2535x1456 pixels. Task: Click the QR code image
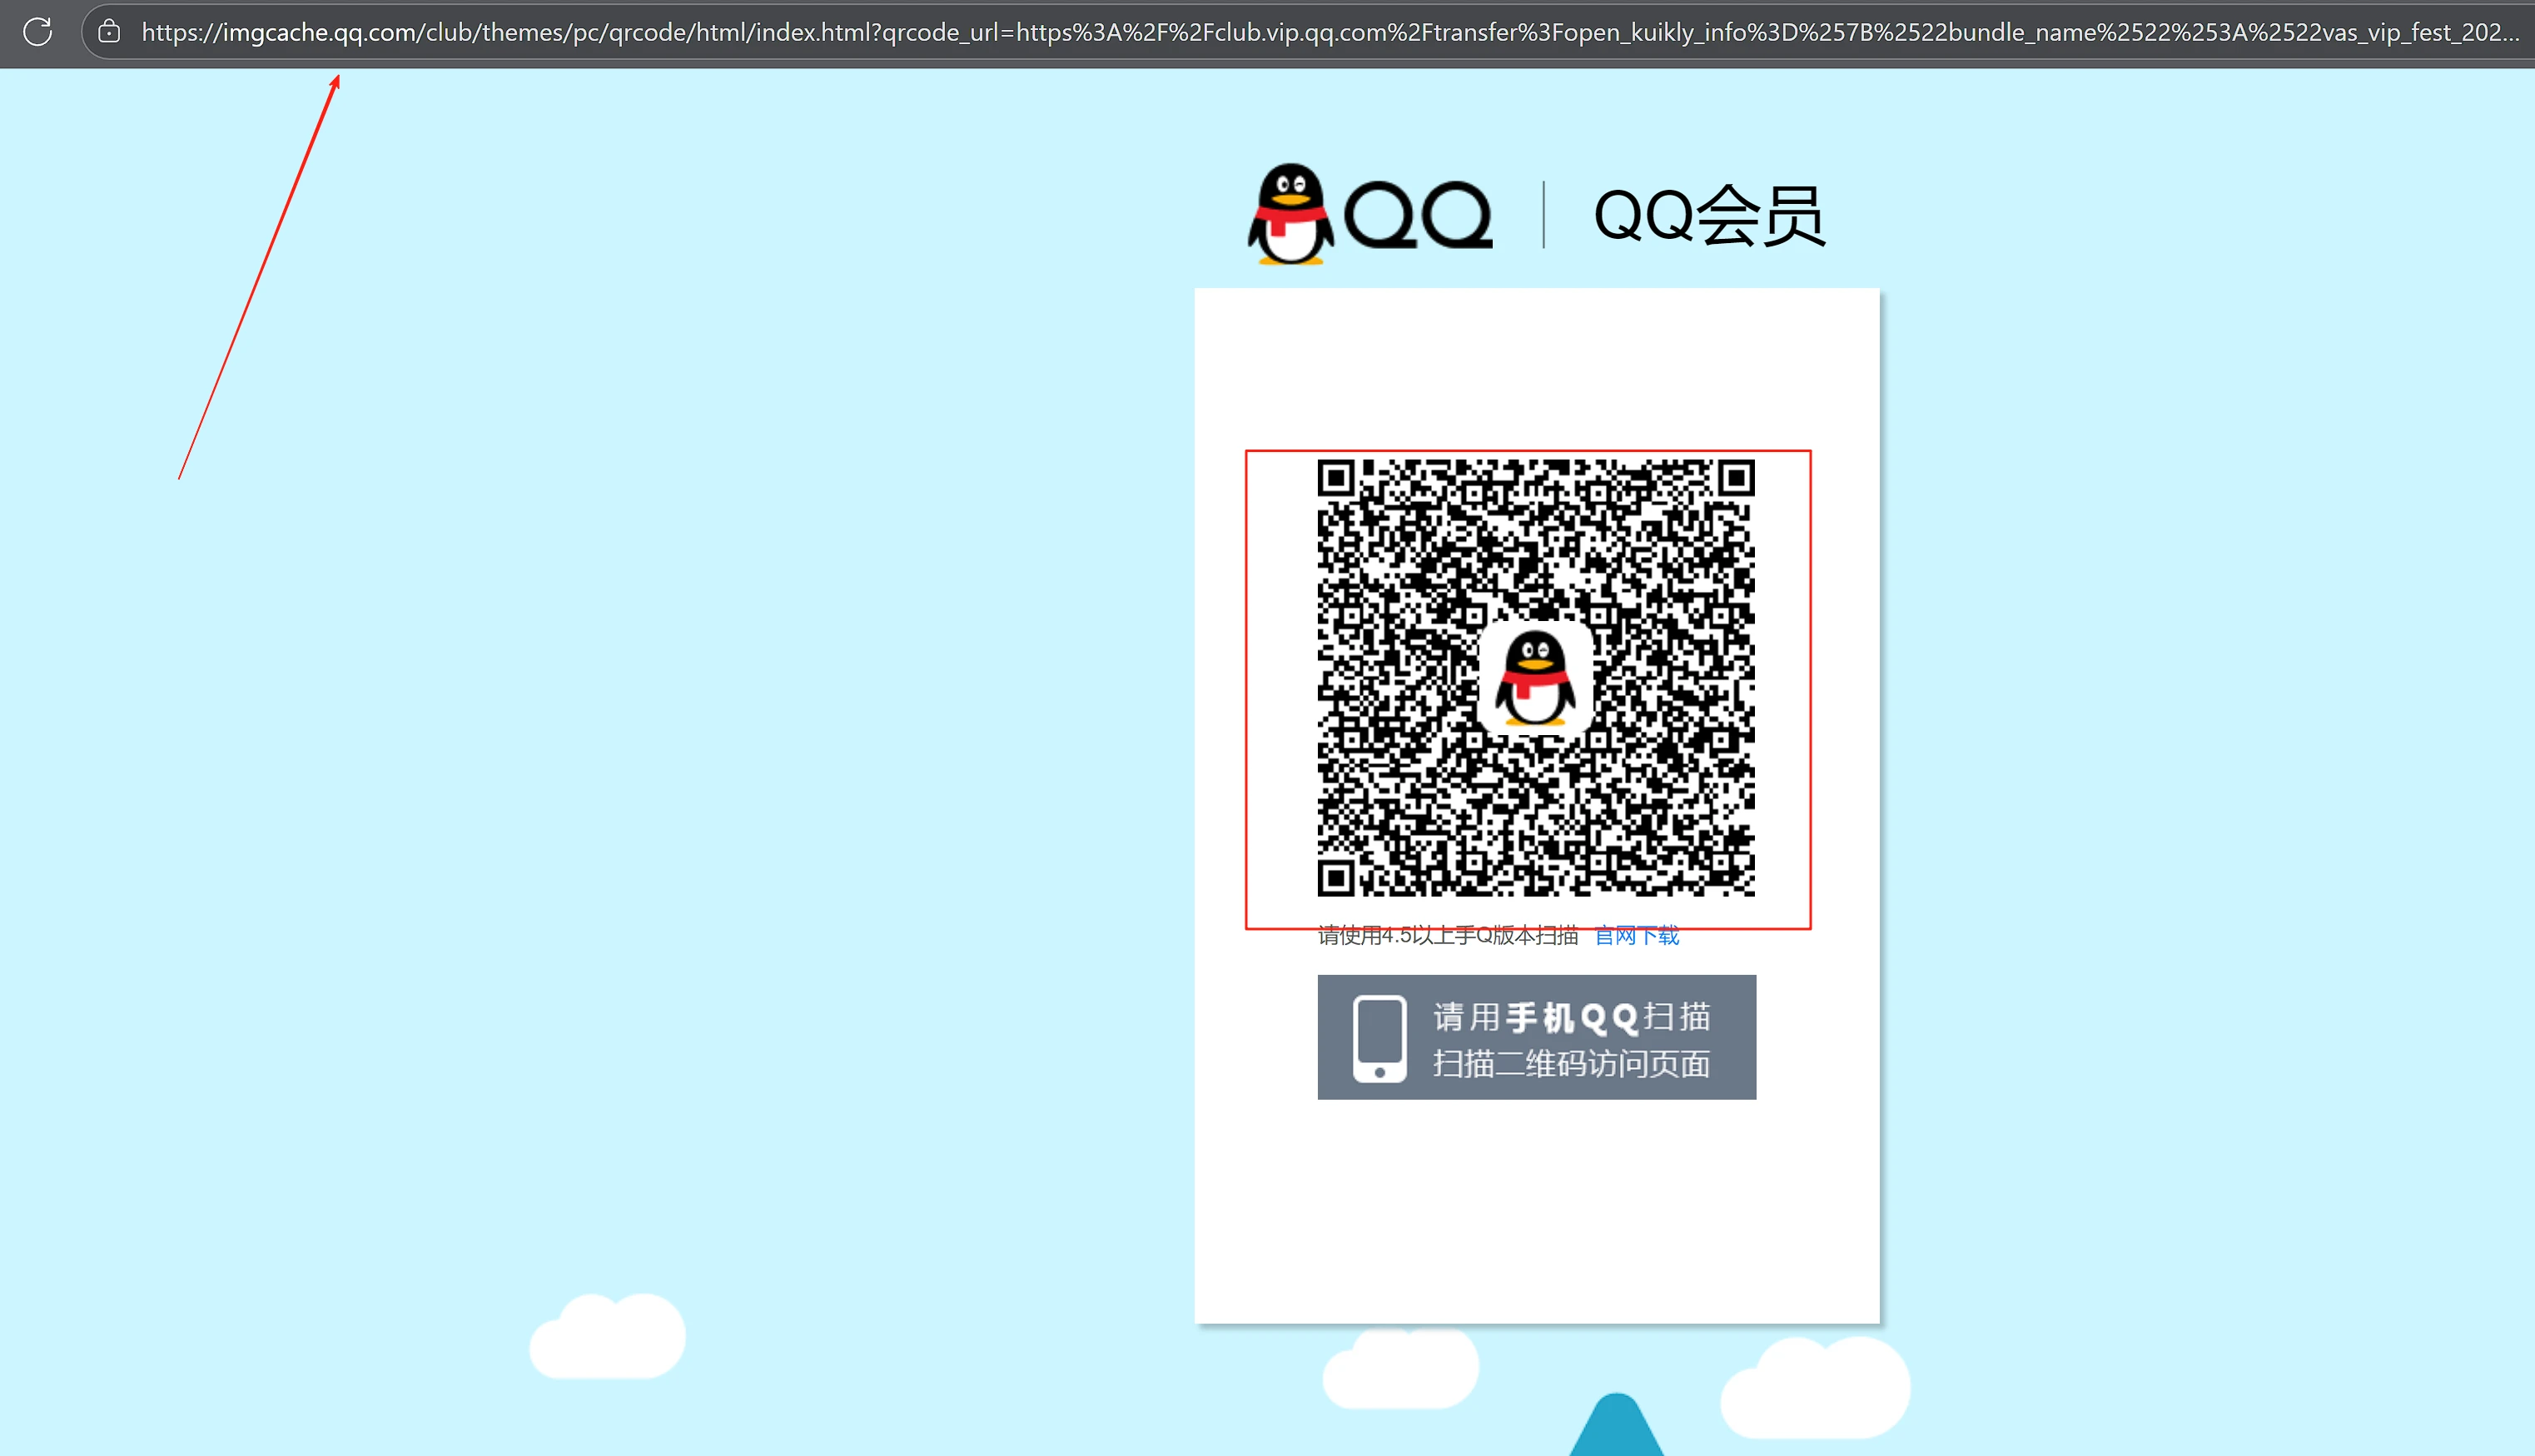click(1535, 678)
